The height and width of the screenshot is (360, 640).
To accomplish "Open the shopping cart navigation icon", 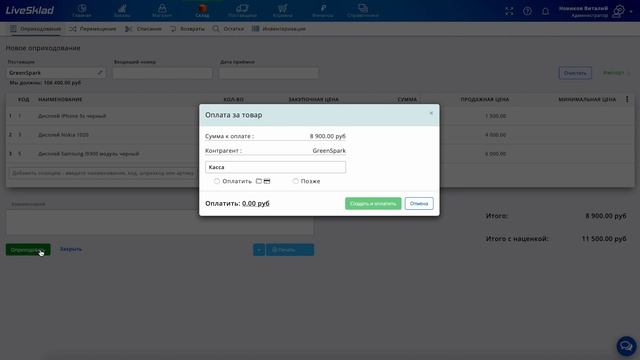I will point(282,11).
